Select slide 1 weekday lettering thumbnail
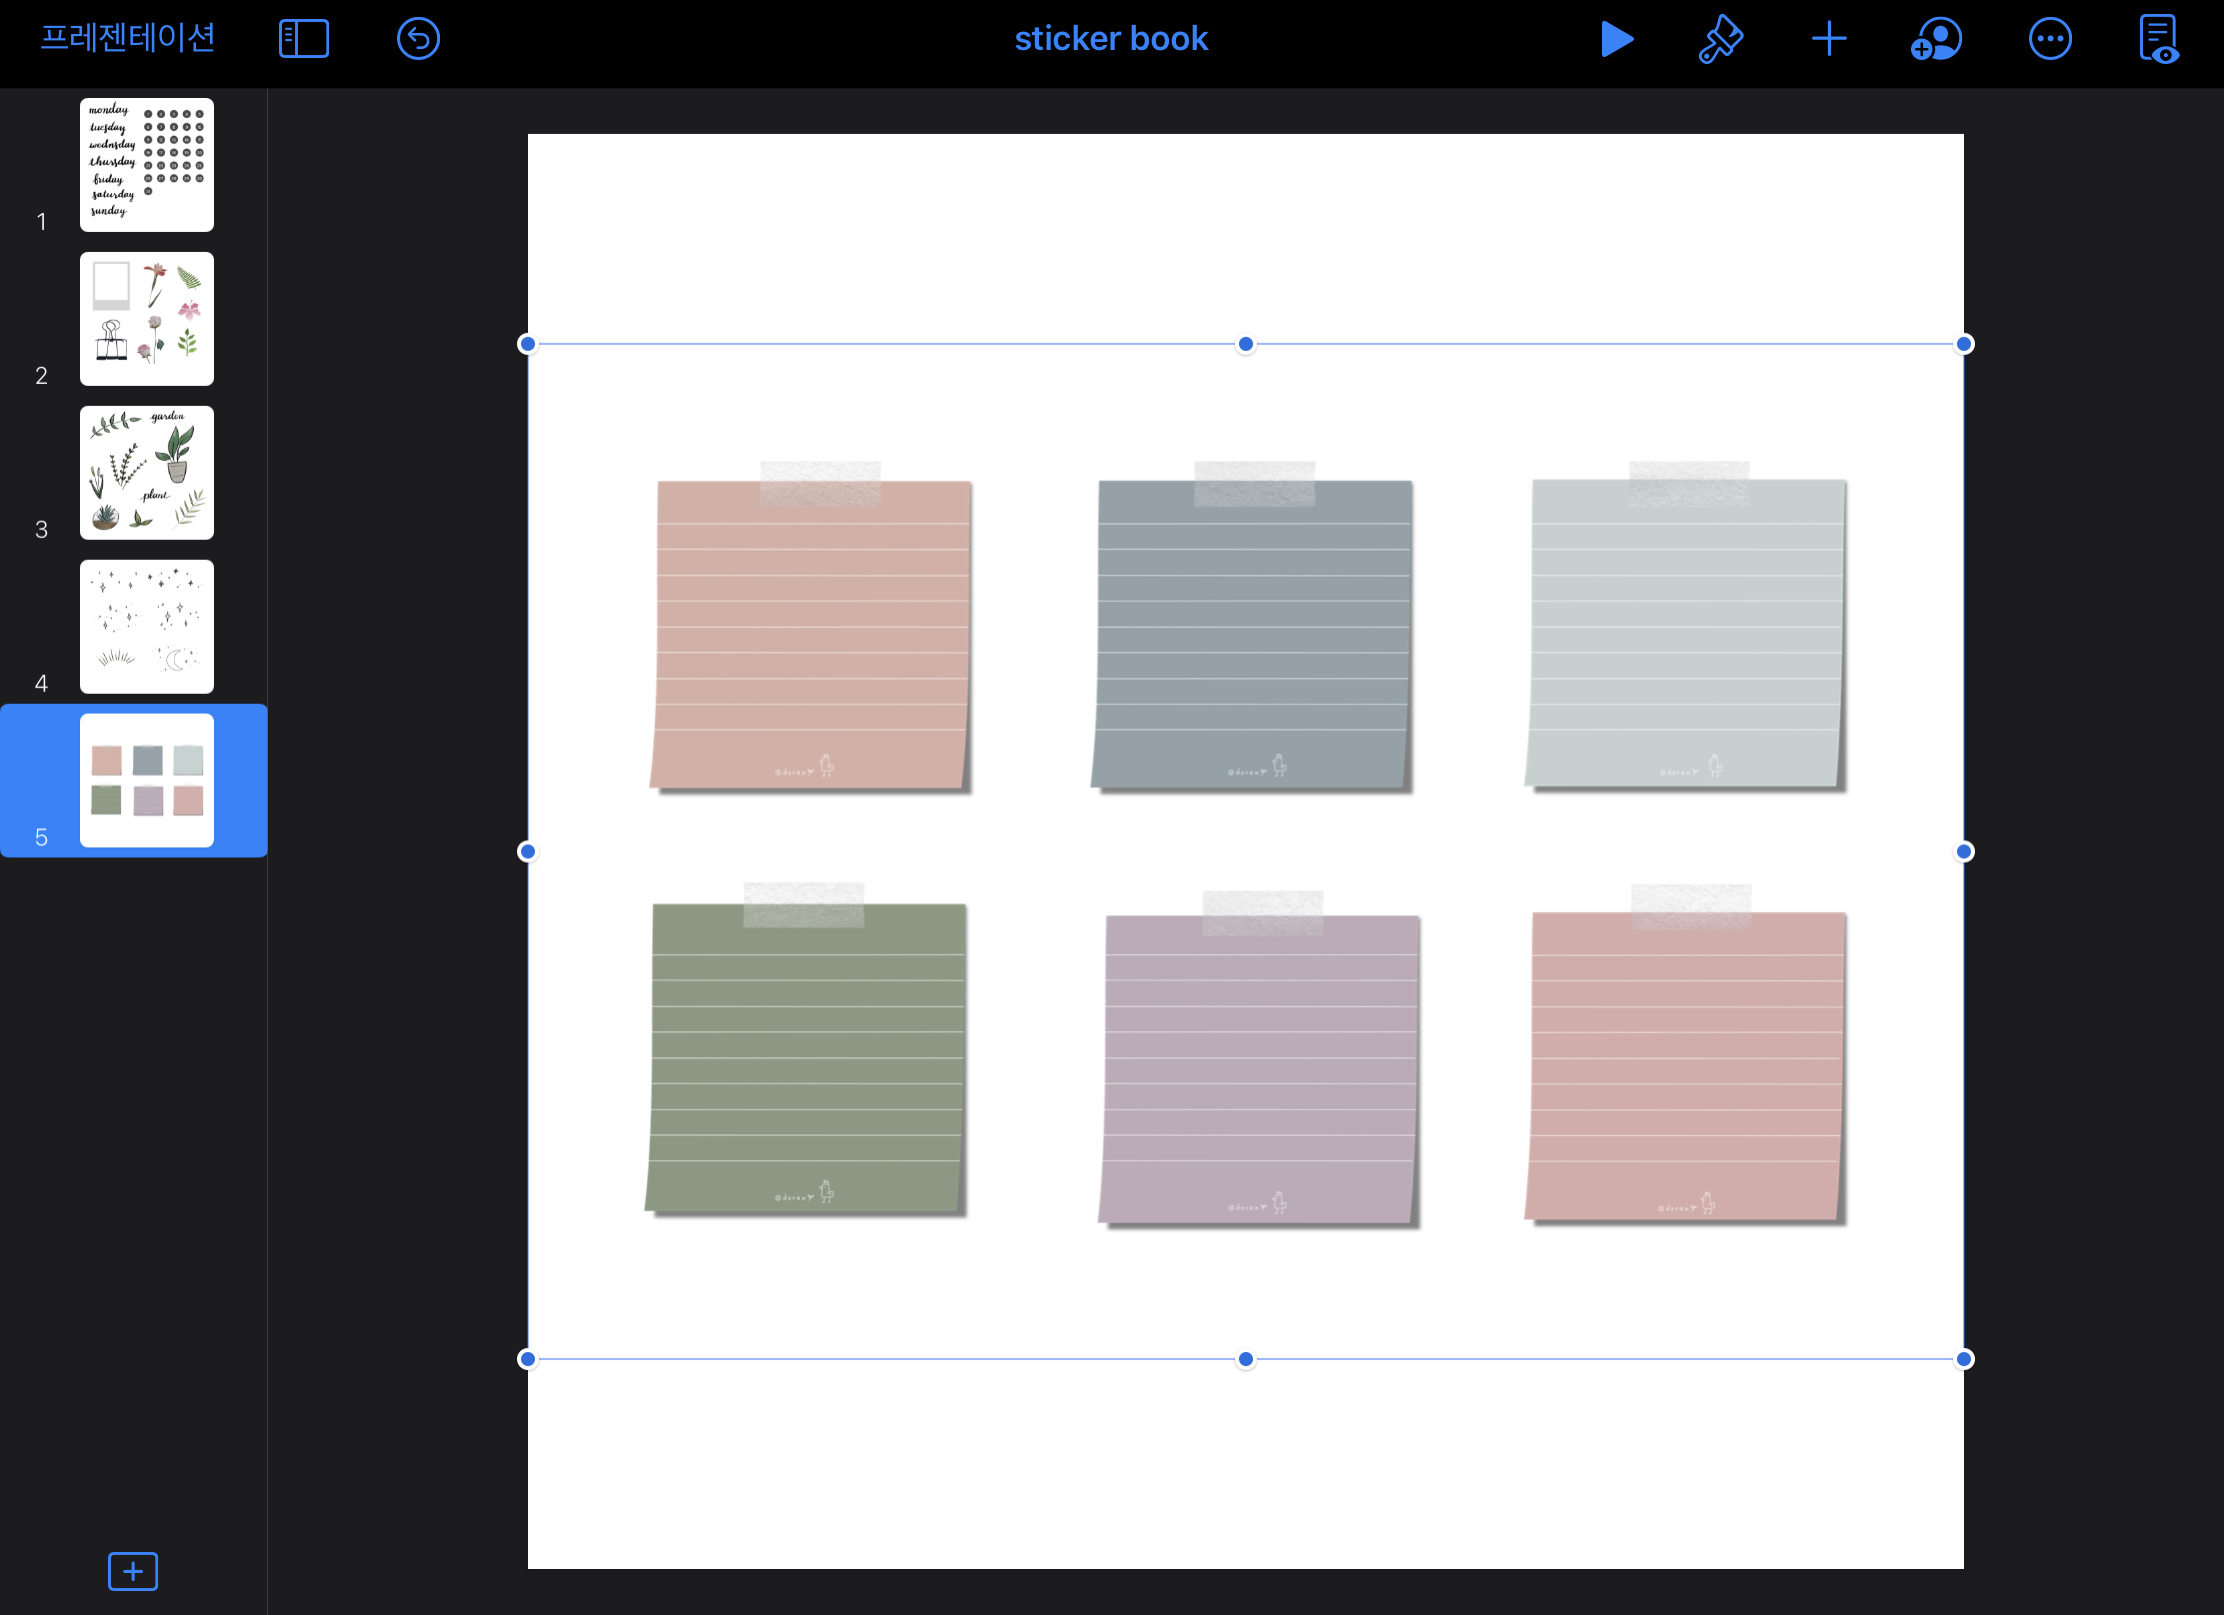This screenshot has width=2224, height=1615. click(147, 165)
